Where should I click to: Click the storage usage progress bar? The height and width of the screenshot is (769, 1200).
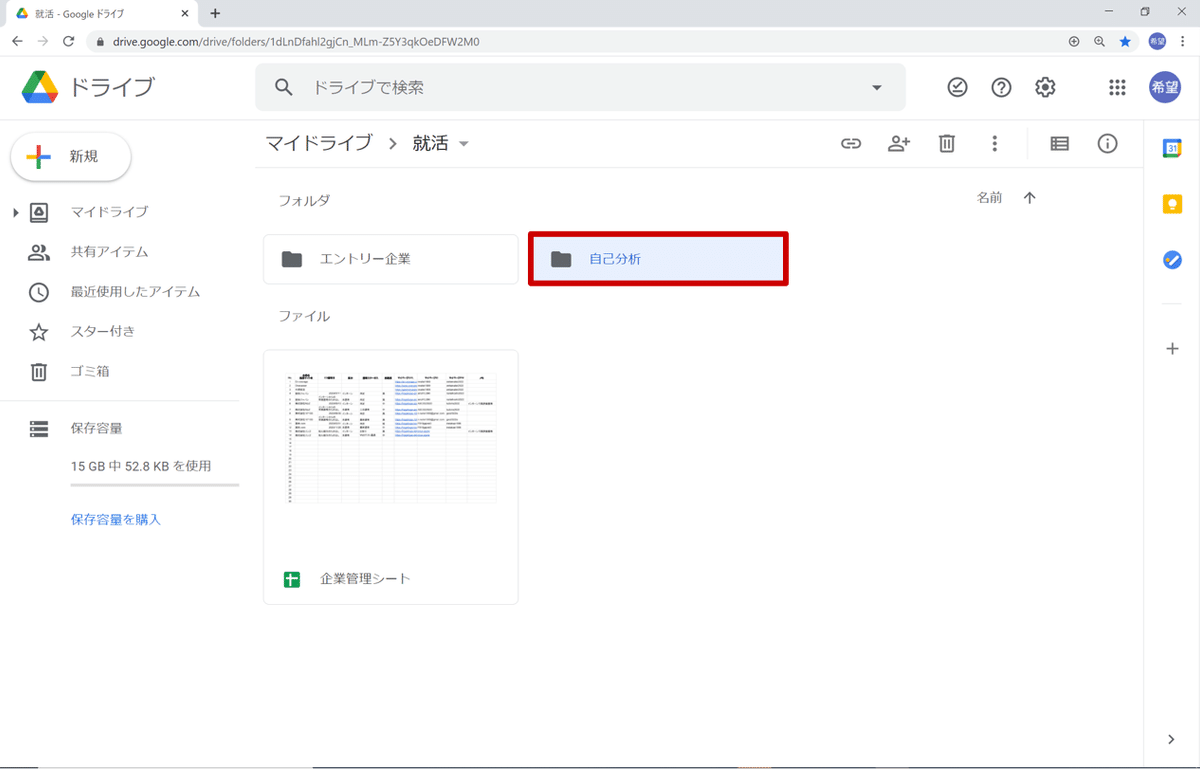tap(155, 486)
